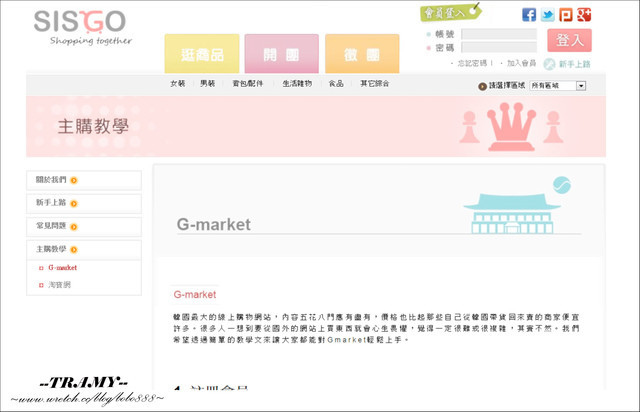
Task: Click the large gray G-market title
Action: (213, 225)
